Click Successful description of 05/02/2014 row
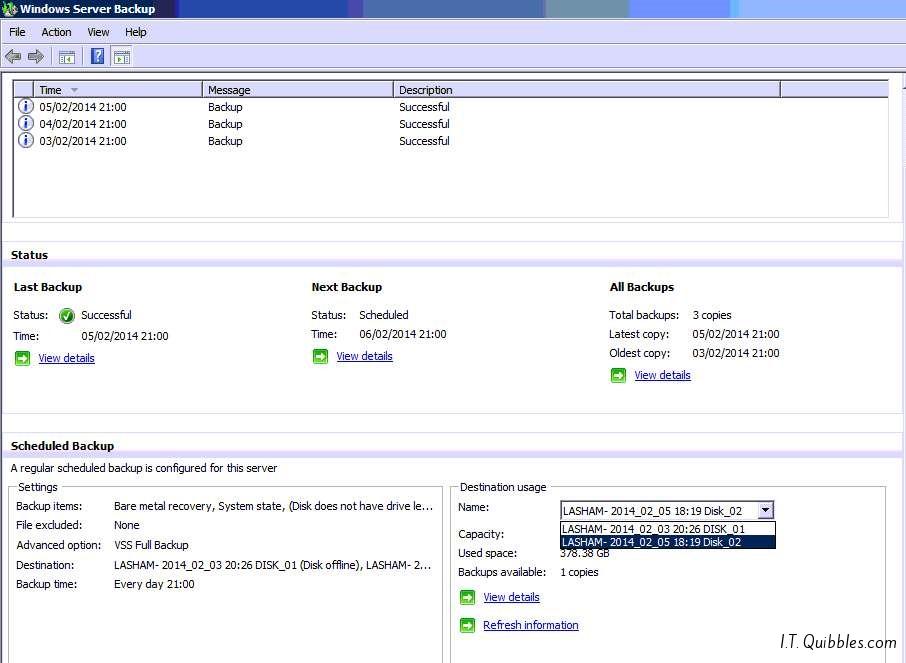 click(x=424, y=107)
